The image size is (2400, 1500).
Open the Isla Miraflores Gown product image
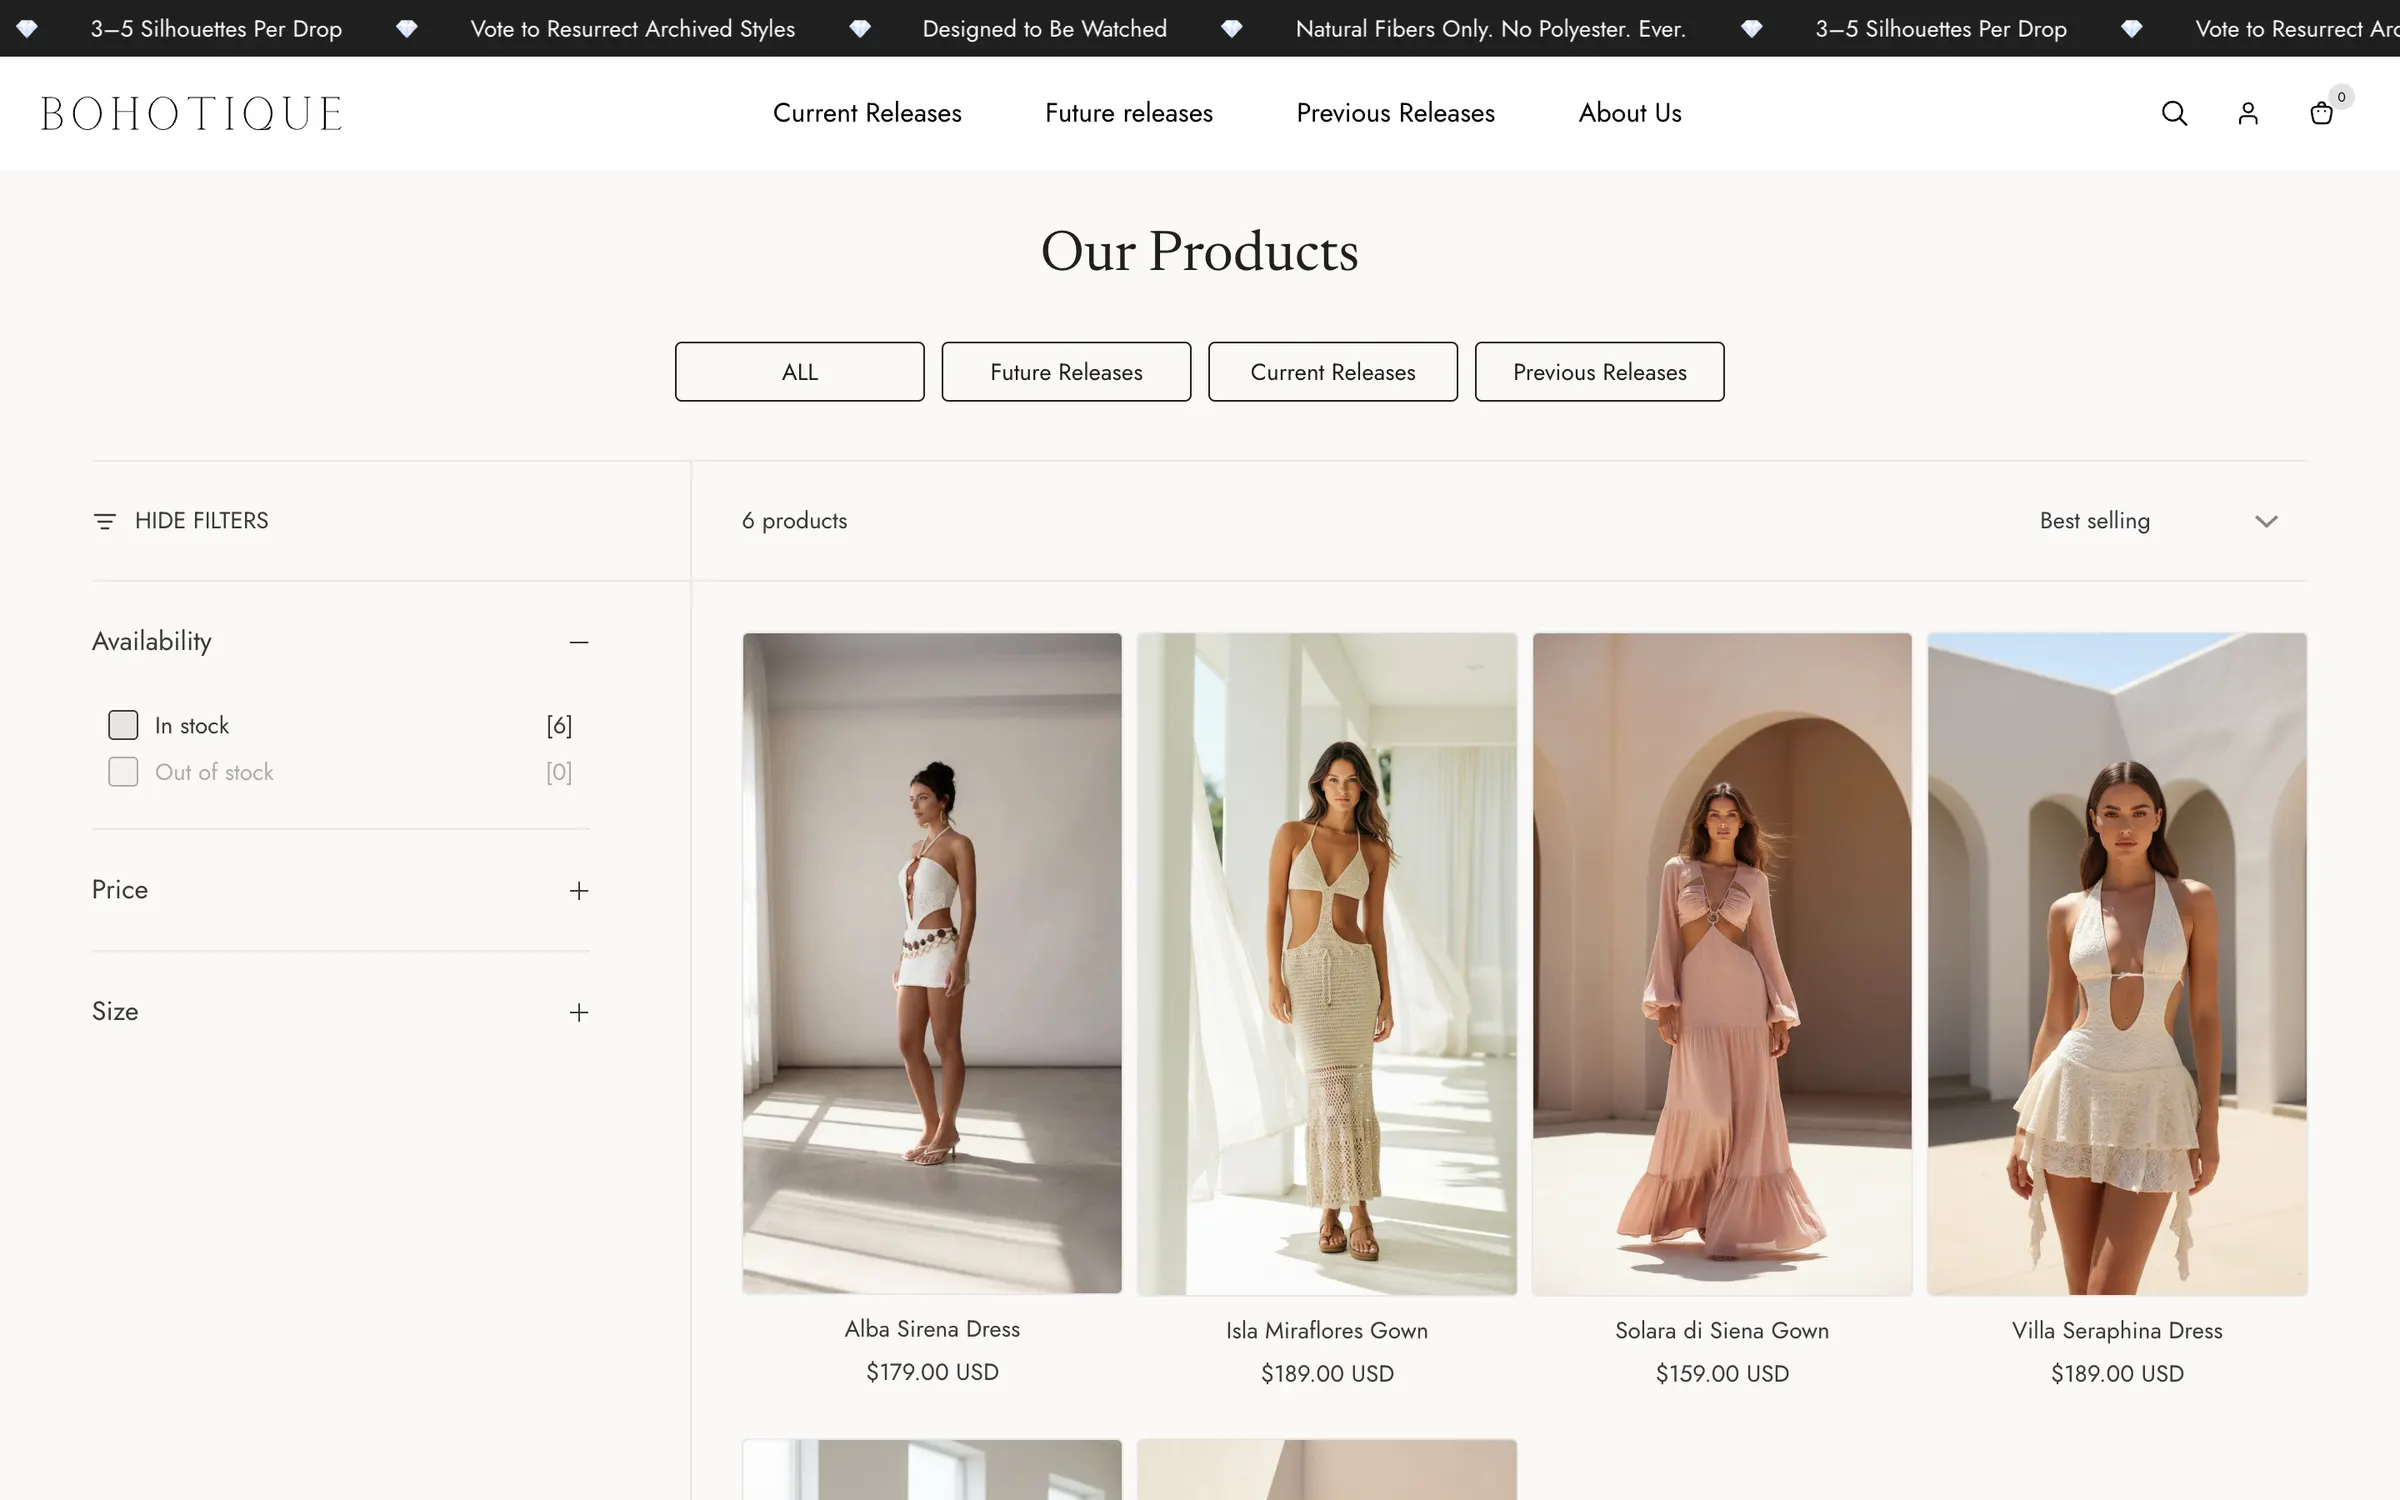pos(1327,964)
